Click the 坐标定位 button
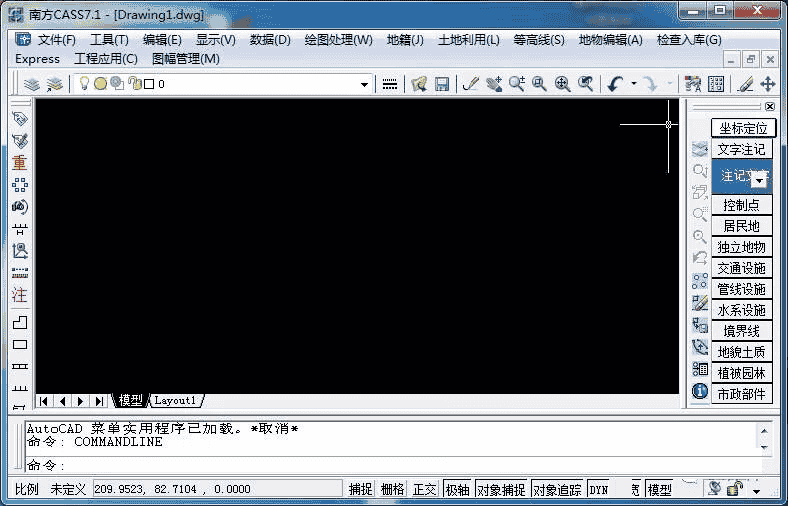This screenshot has width=788, height=506. point(743,128)
